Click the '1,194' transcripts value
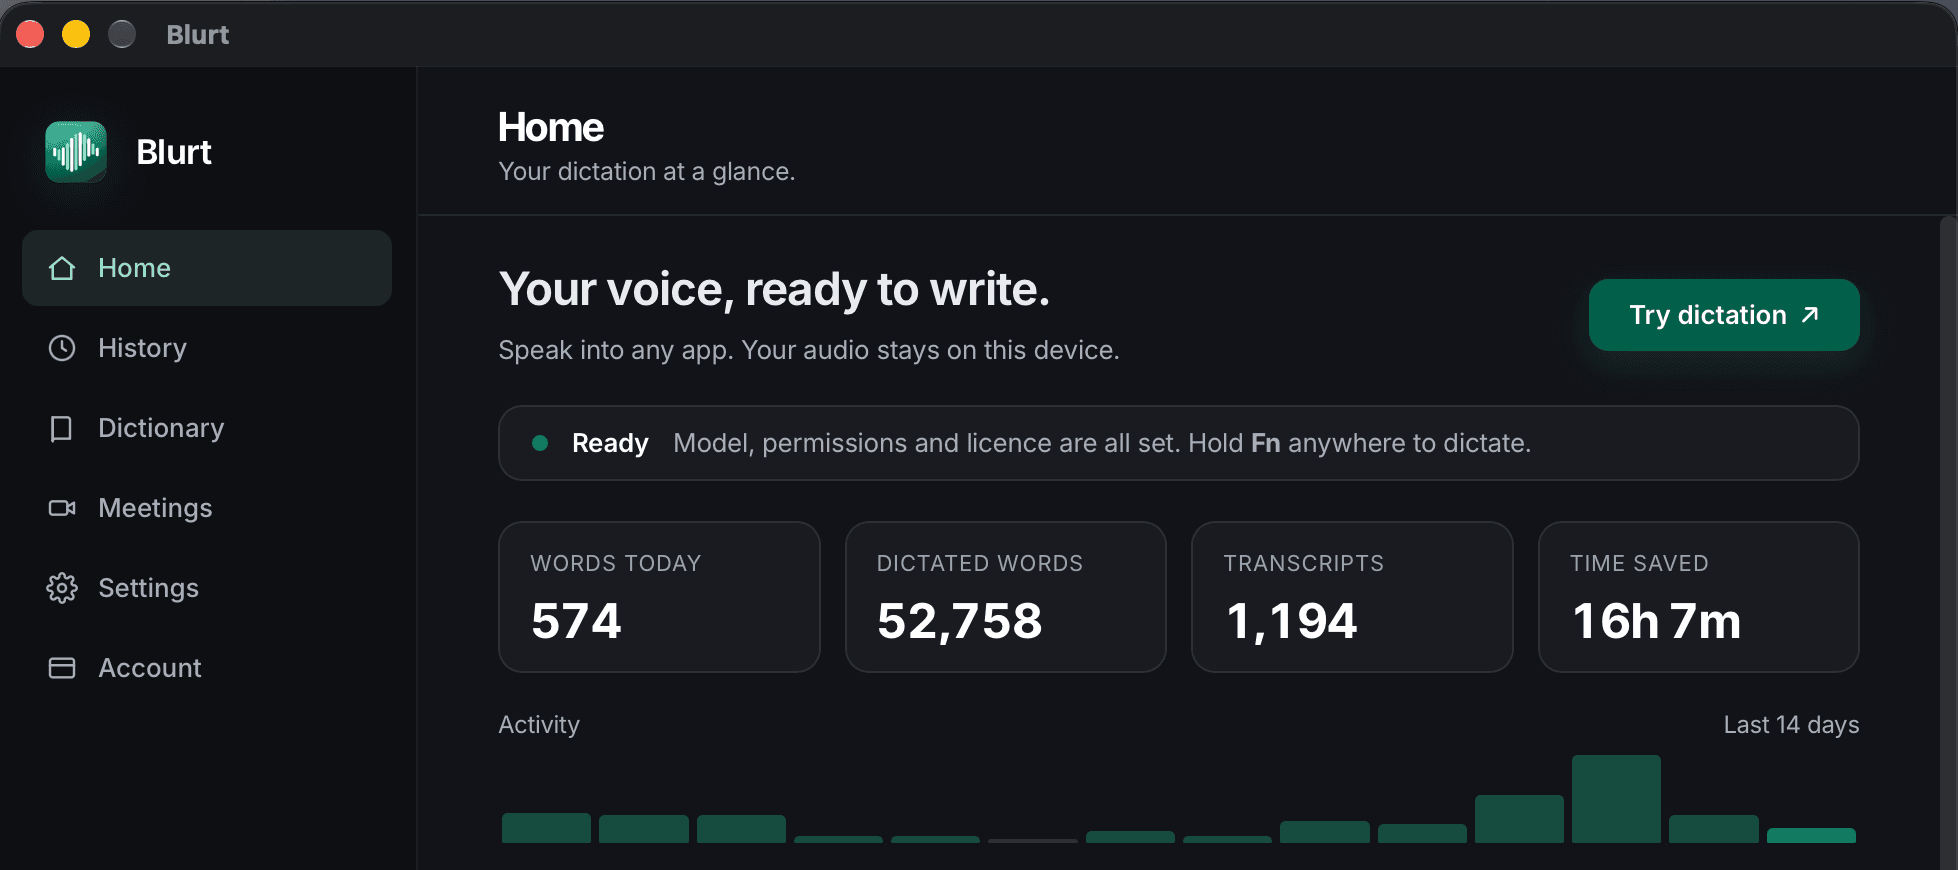 tap(1291, 621)
